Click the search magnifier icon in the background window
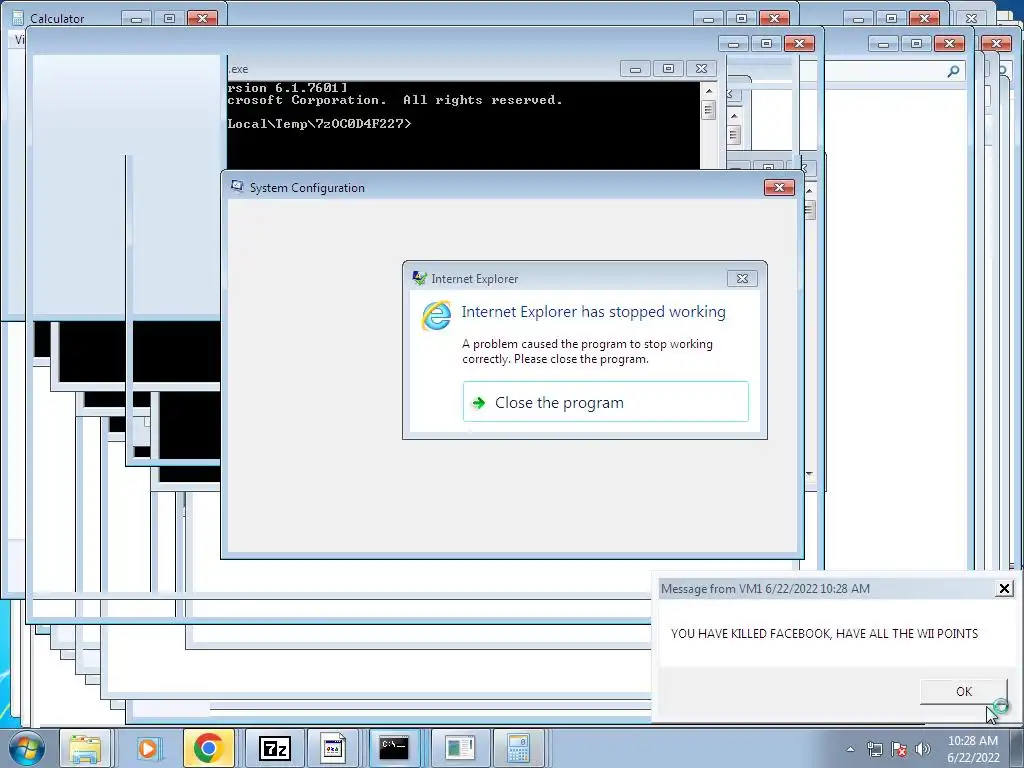Screen dimensions: 1024x768 (x=953, y=71)
